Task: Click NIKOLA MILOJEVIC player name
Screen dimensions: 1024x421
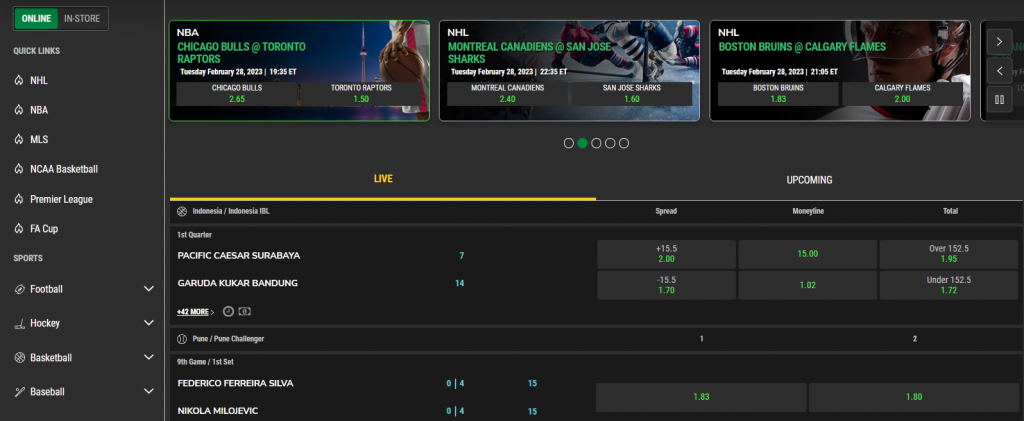Action: pyautogui.click(x=217, y=411)
